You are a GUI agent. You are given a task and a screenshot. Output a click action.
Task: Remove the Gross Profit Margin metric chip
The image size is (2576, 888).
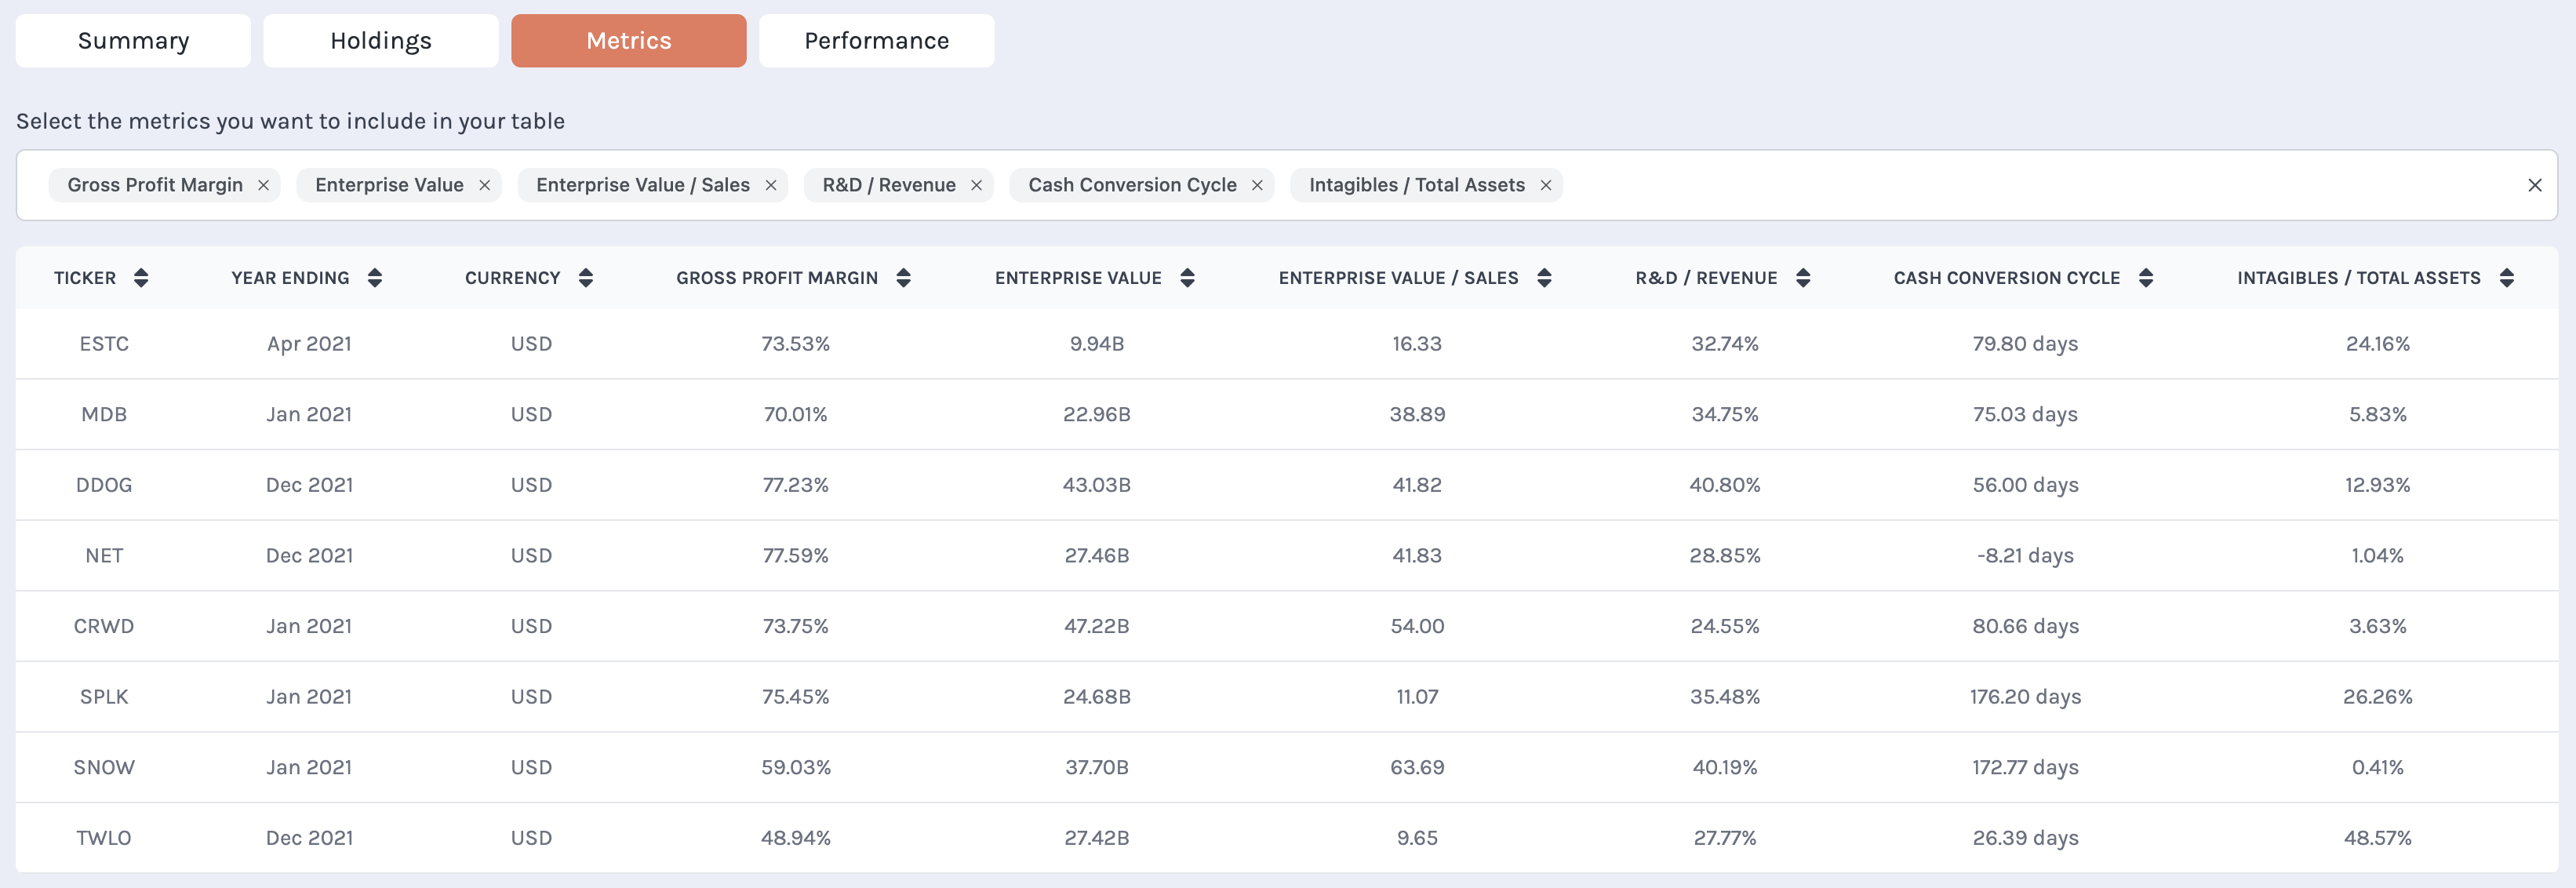(263, 185)
